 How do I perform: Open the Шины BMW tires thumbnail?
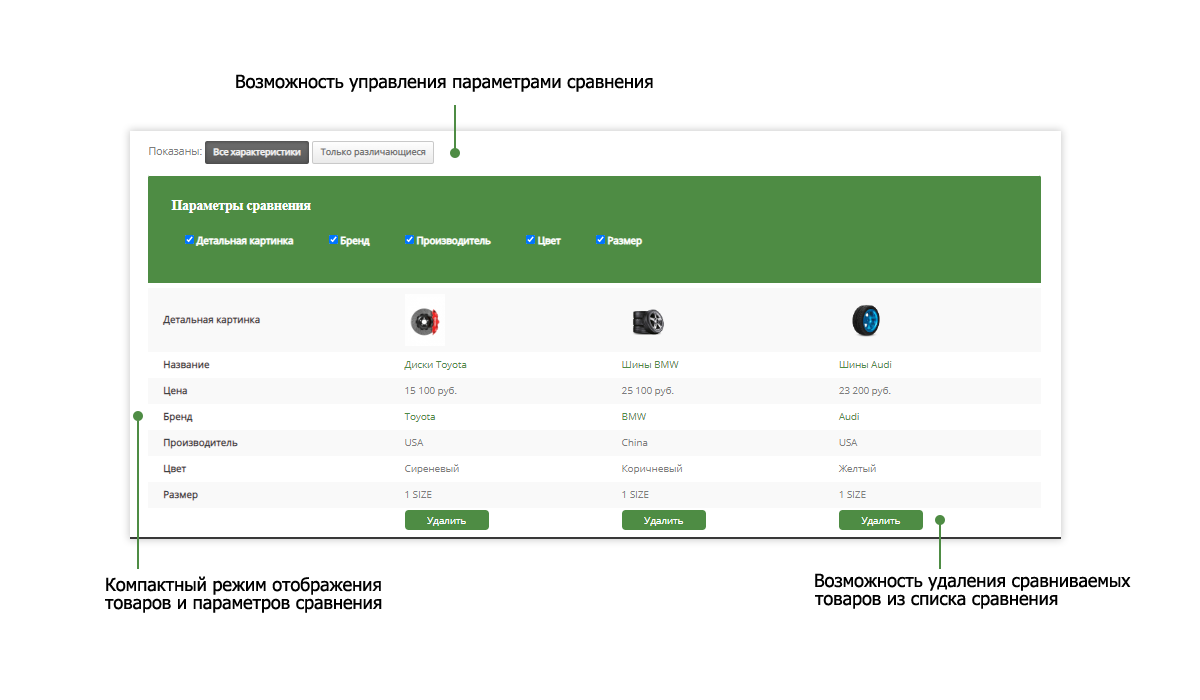tap(647, 322)
